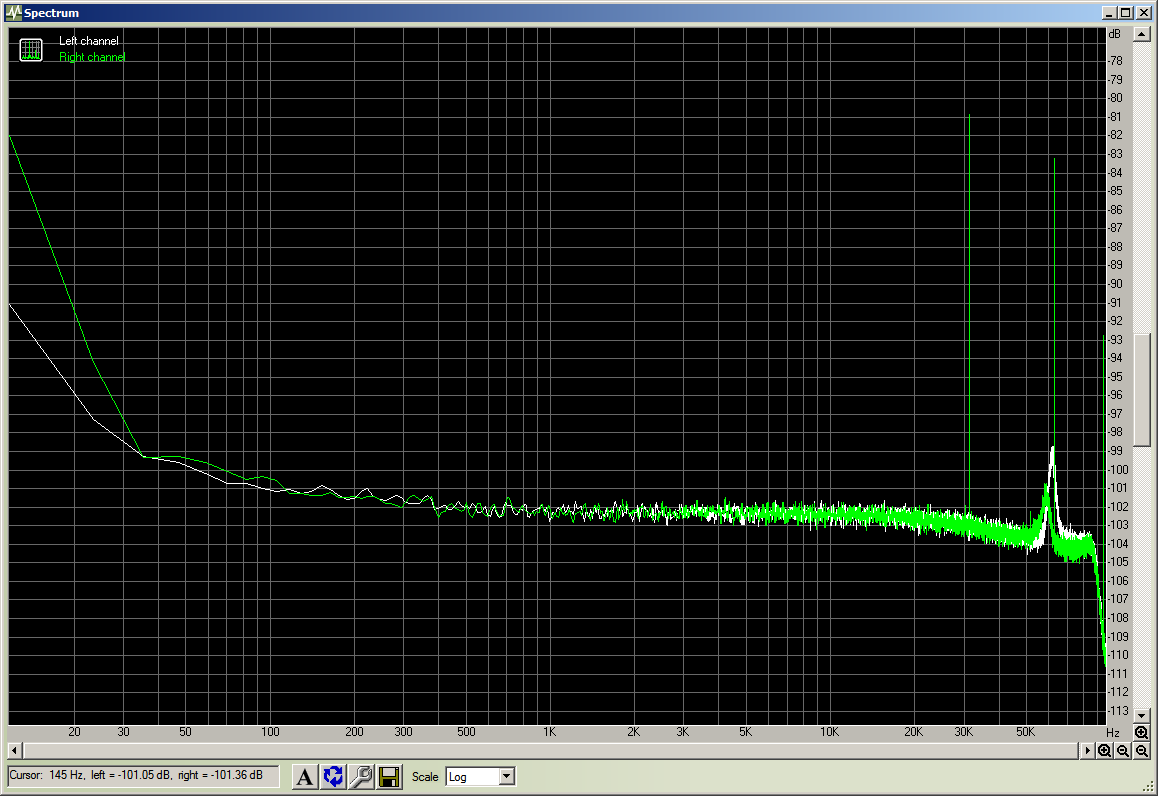Click the vertical scrollbar down arrow
Viewport: 1158px width, 796px height.
[1142, 716]
